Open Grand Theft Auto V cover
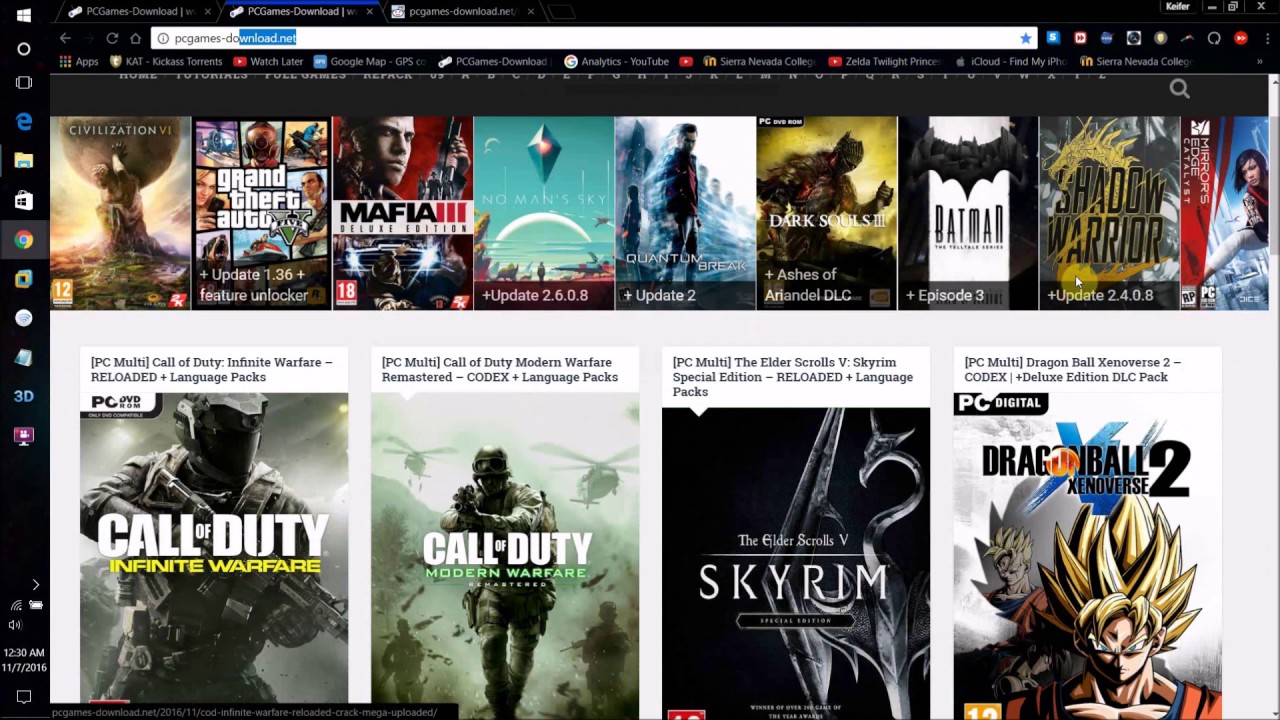Image resolution: width=1280 pixels, height=720 pixels. tap(262, 213)
